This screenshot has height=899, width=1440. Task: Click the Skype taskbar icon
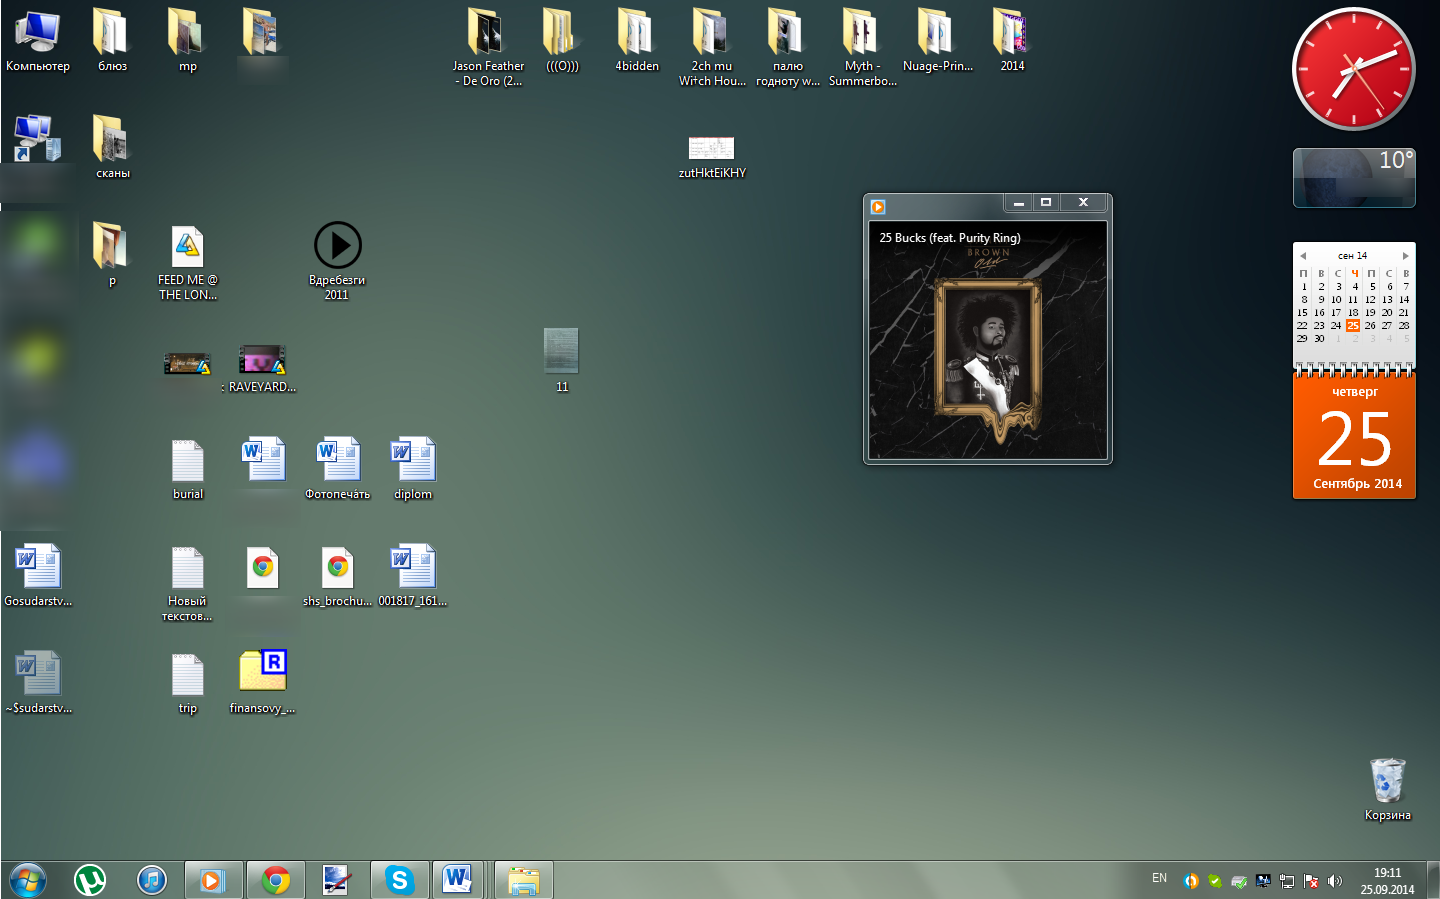(400, 880)
